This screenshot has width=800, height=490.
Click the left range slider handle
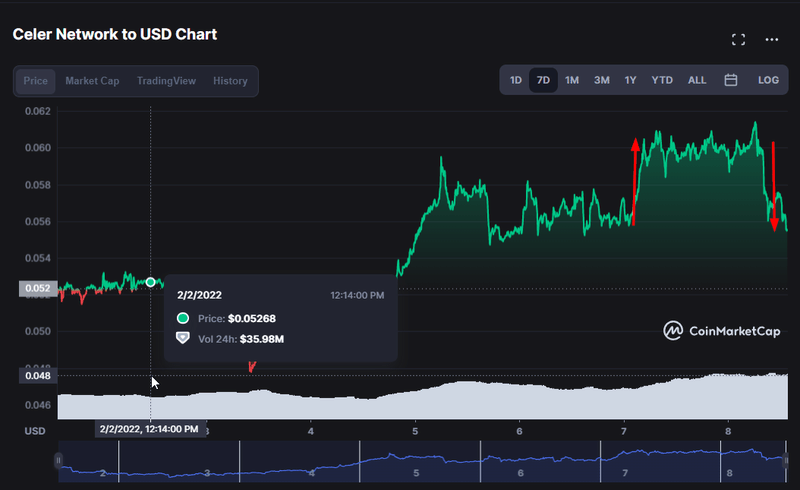click(58, 460)
